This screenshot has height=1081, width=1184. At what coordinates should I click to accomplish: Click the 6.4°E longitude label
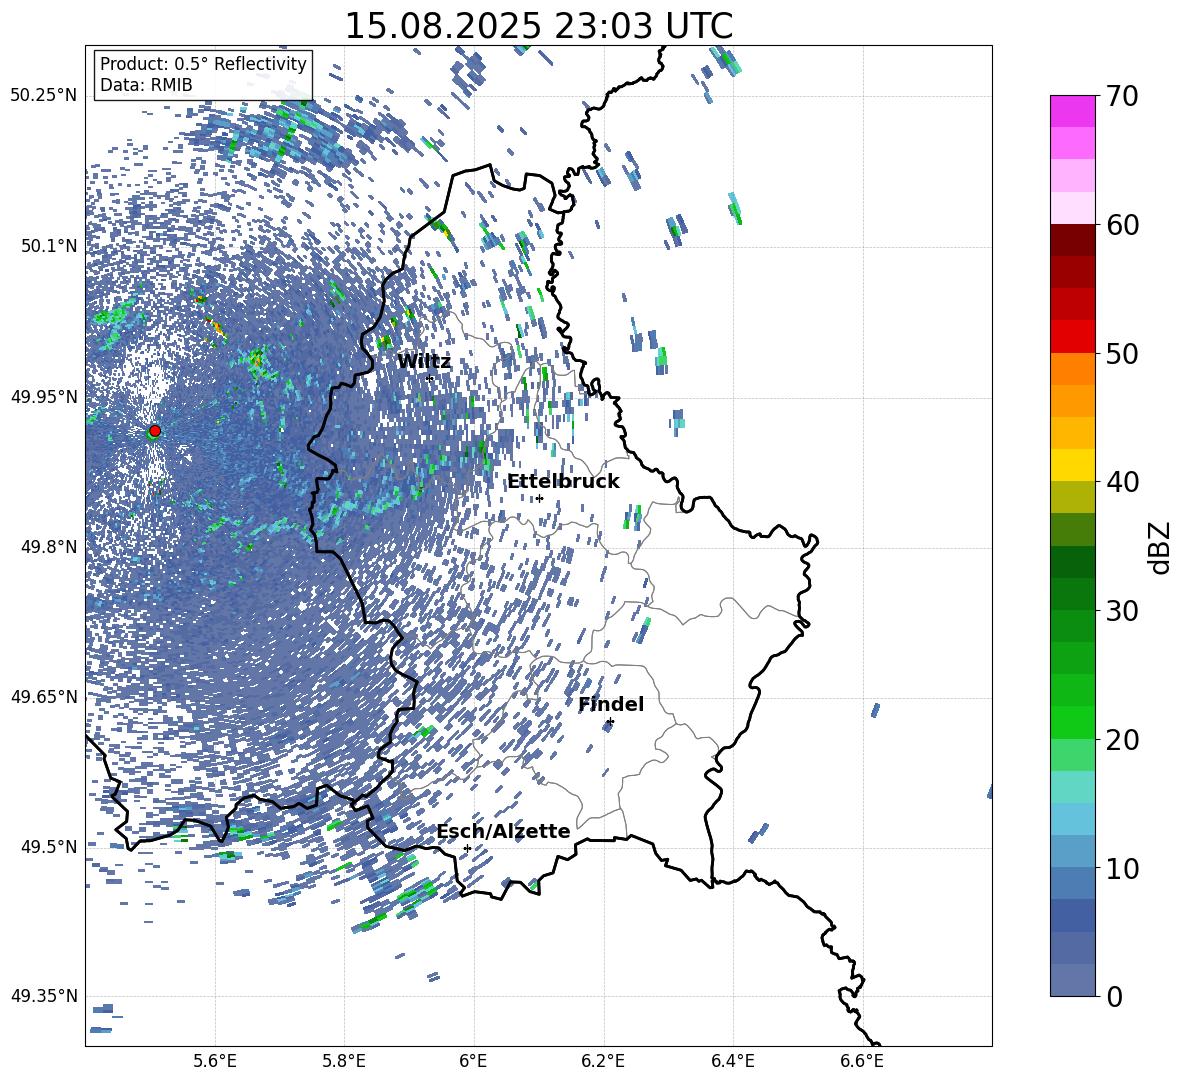click(732, 1061)
